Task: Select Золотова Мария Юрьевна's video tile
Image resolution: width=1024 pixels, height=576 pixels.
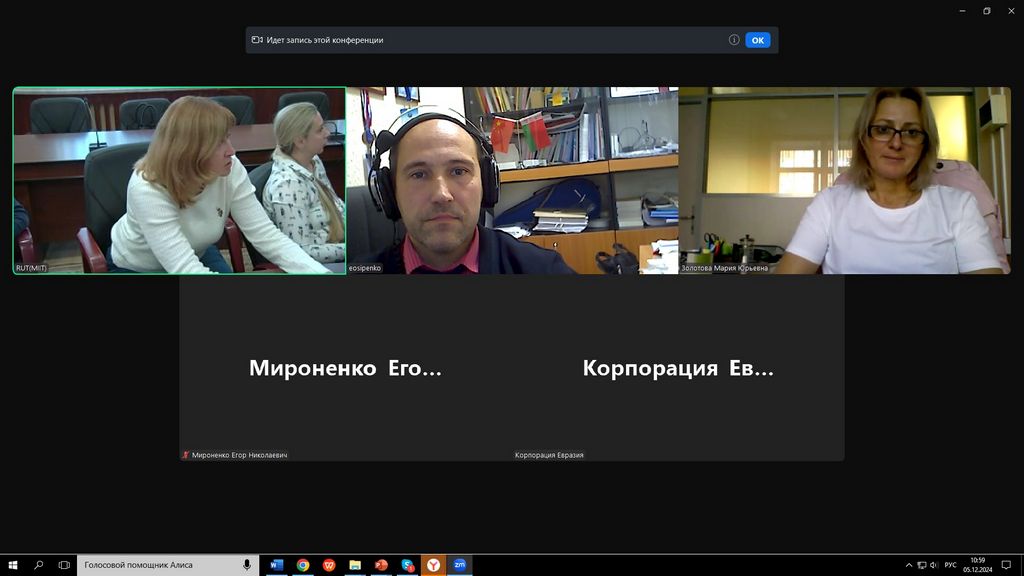Action: [x=844, y=180]
